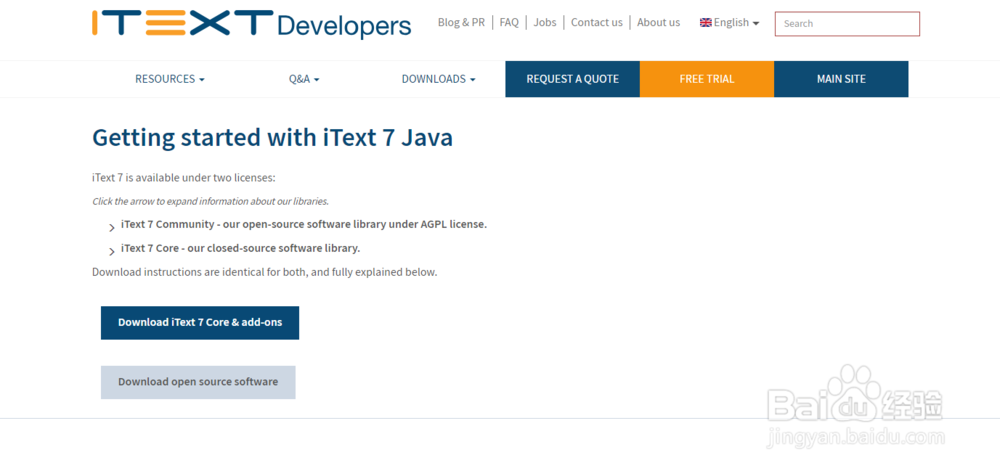Screen dimensions: 1000x471
Task: Click the iText Developers logo
Action: tap(251, 23)
